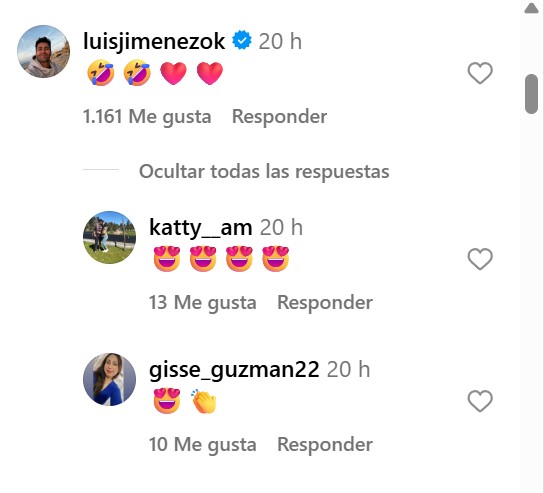Open the gisse_guzman22 username link
544x493 pixels.
(234, 369)
